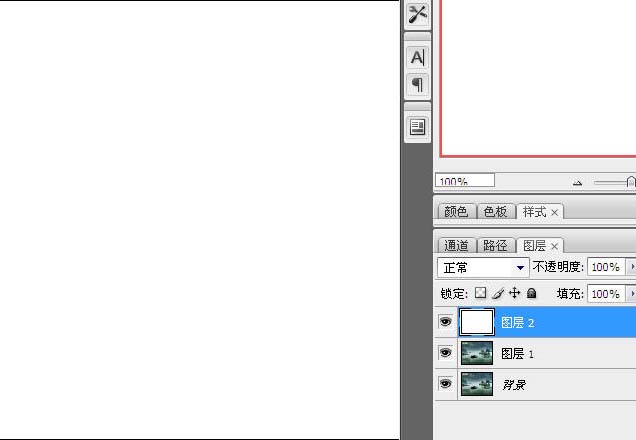Toggle lock all padlock icon
The image size is (636, 440).
pos(531,293)
